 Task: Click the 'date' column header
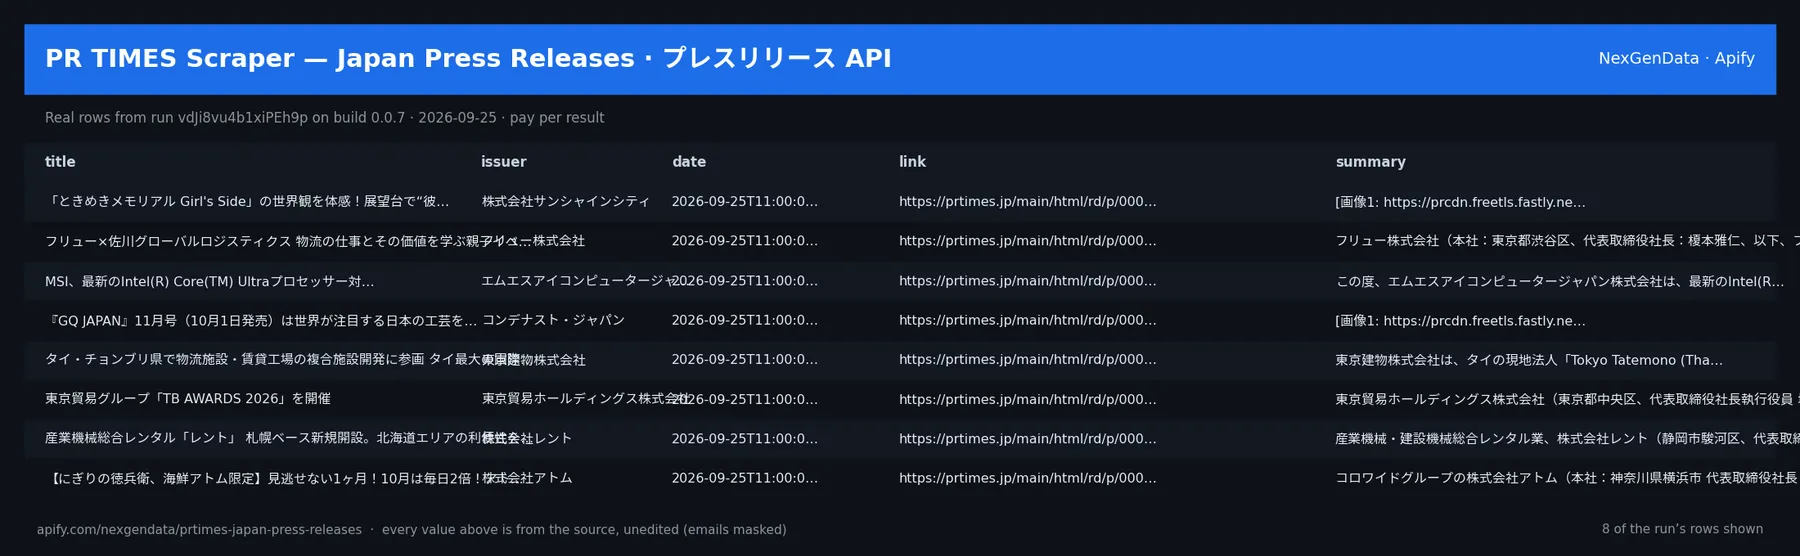click(x=689, y=161)
